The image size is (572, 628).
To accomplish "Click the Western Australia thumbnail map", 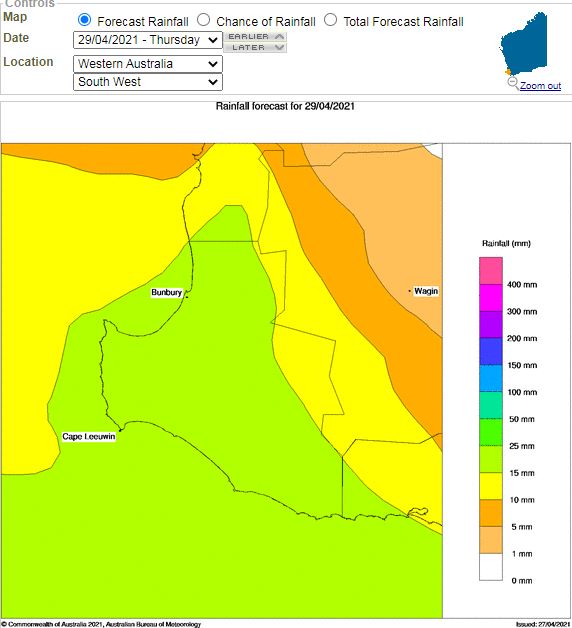I will click(x=524, y=43).
